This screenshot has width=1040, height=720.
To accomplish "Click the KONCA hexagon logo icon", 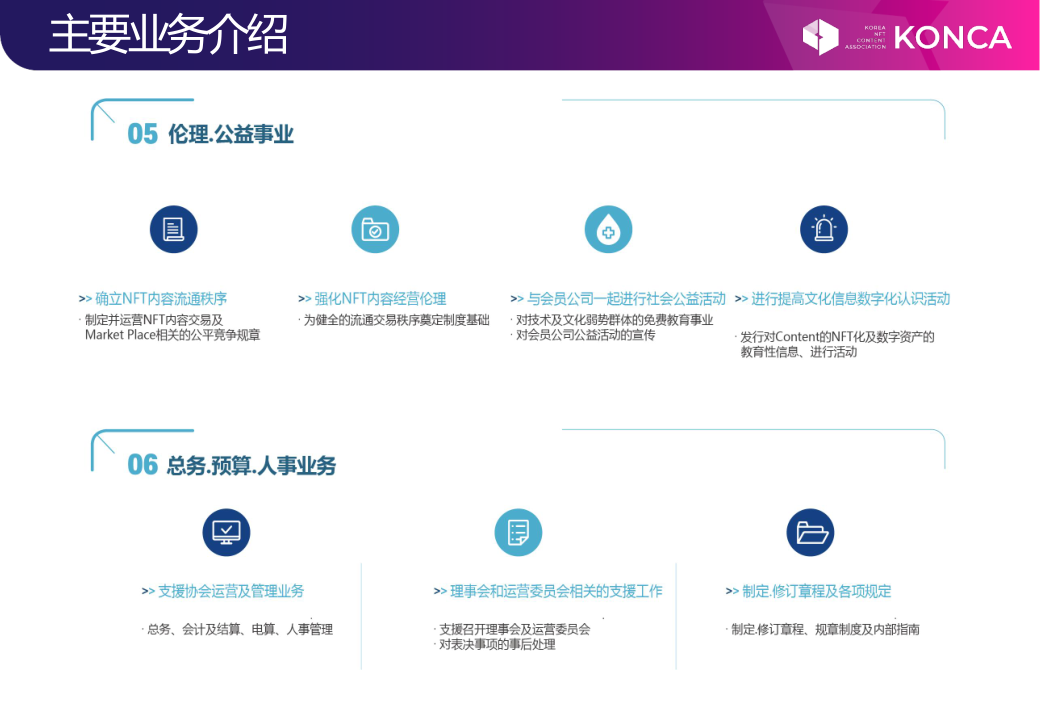I will coord(820,36).
